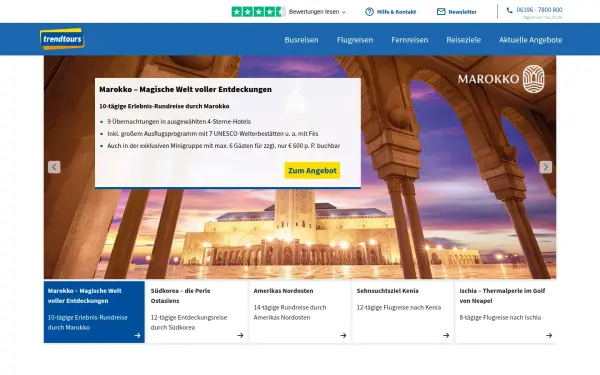The height and width of the screenshot is (375, 600).
Task: Click the bullet about the exklusive Minigruppe
Action: point(223,146)
